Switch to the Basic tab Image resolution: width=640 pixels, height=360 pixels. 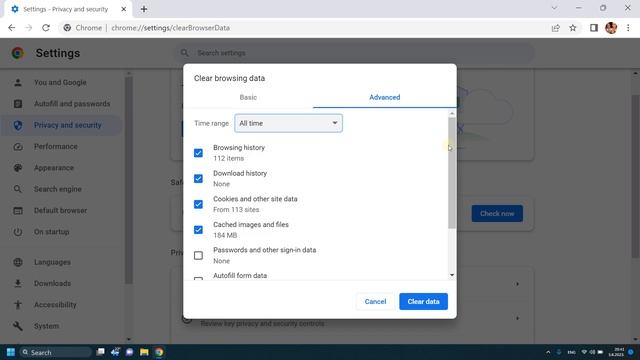(x=248, y=97)
